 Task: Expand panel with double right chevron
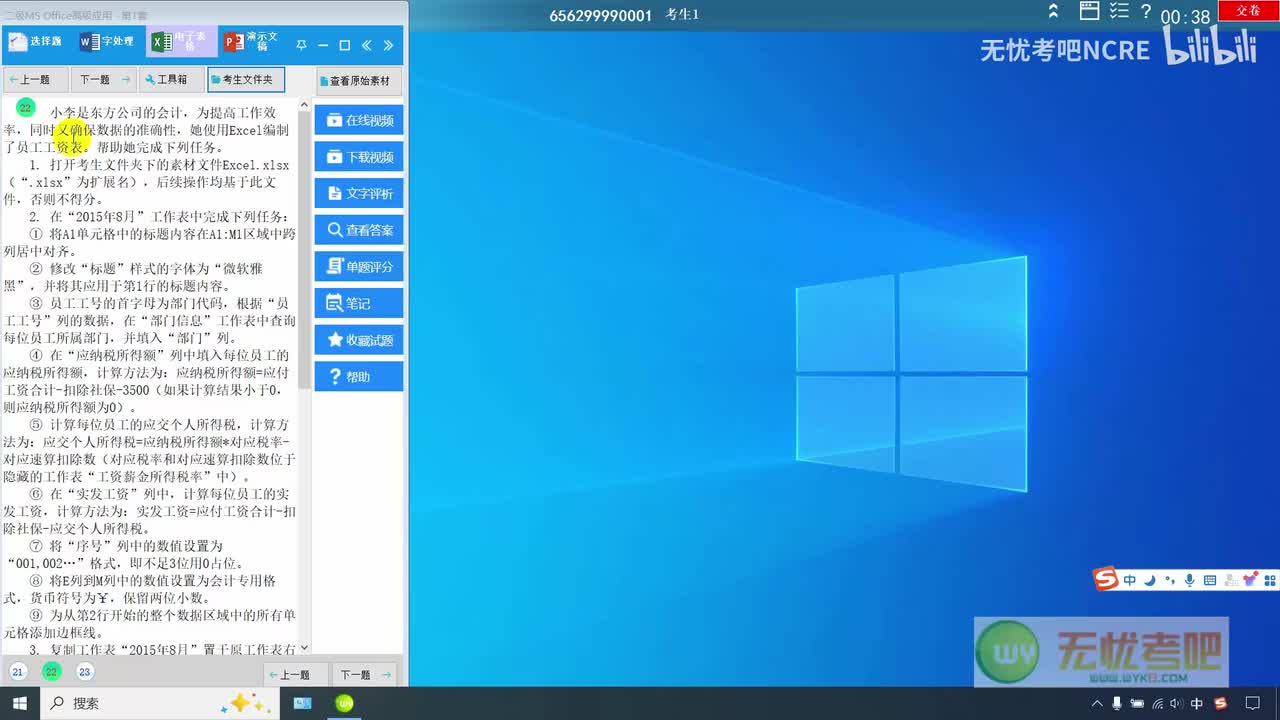[x=388, y=45]
